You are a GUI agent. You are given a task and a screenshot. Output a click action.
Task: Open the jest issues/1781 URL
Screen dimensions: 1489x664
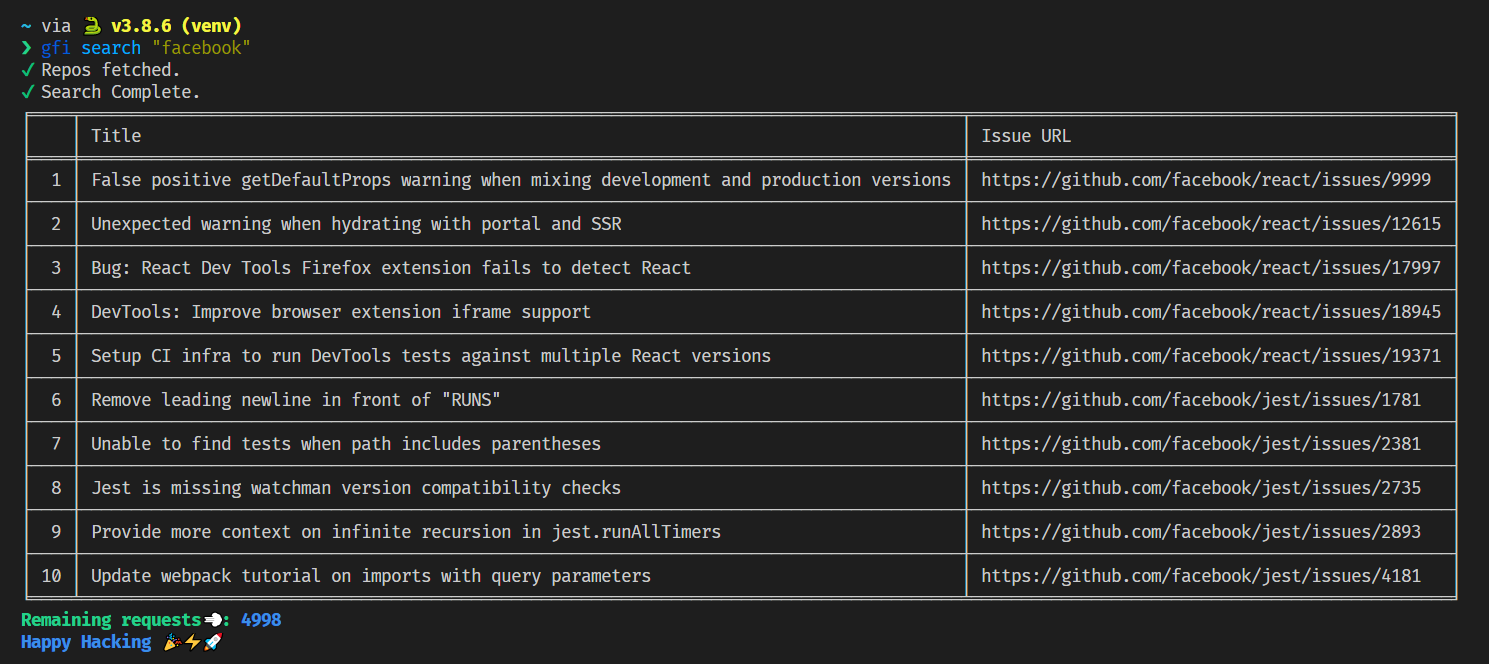[1200, 400]
